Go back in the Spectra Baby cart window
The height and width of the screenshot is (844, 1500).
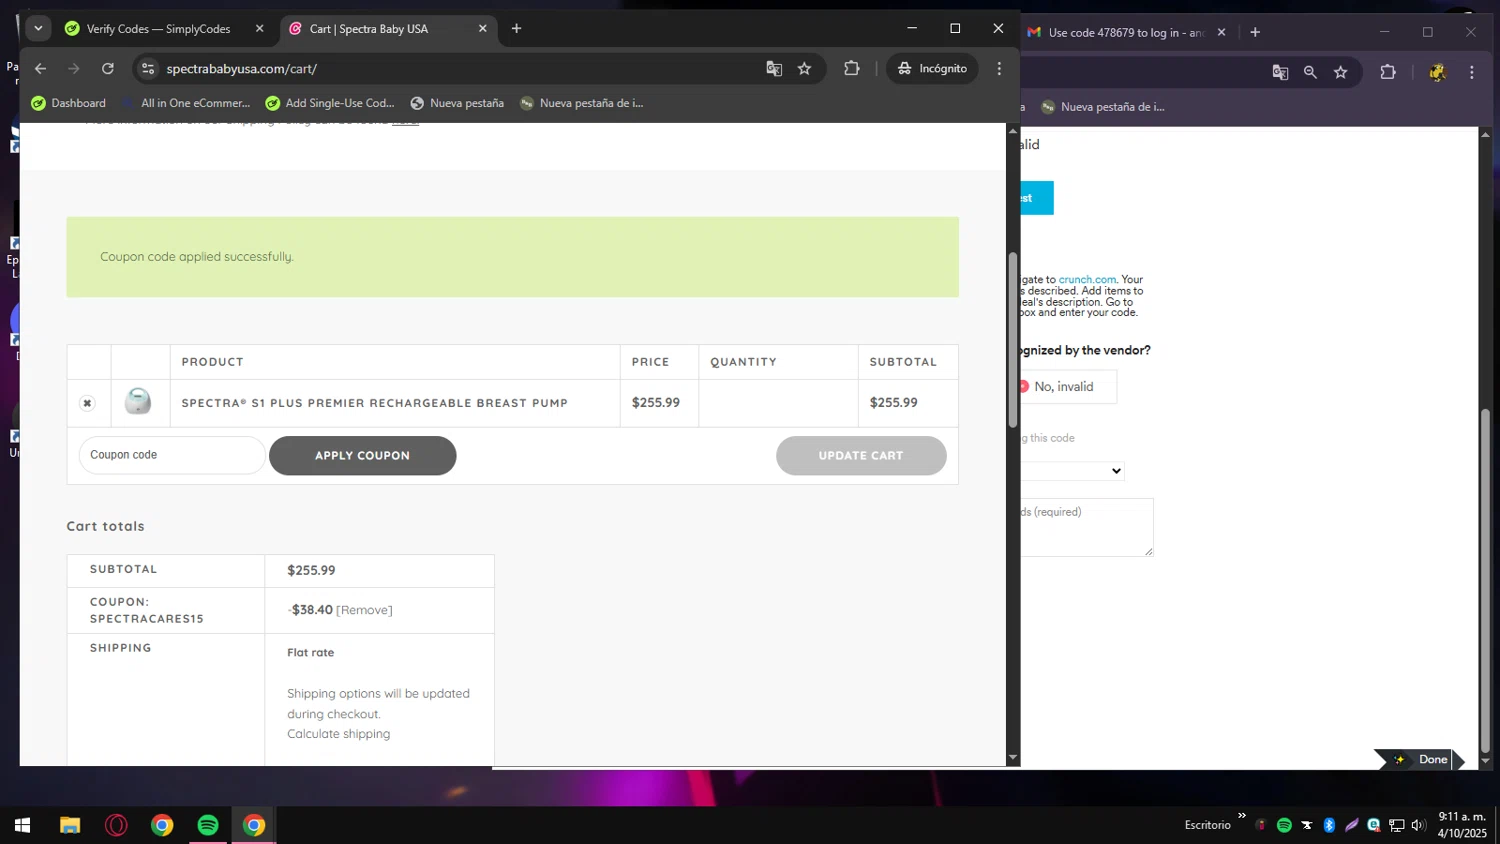40,69
